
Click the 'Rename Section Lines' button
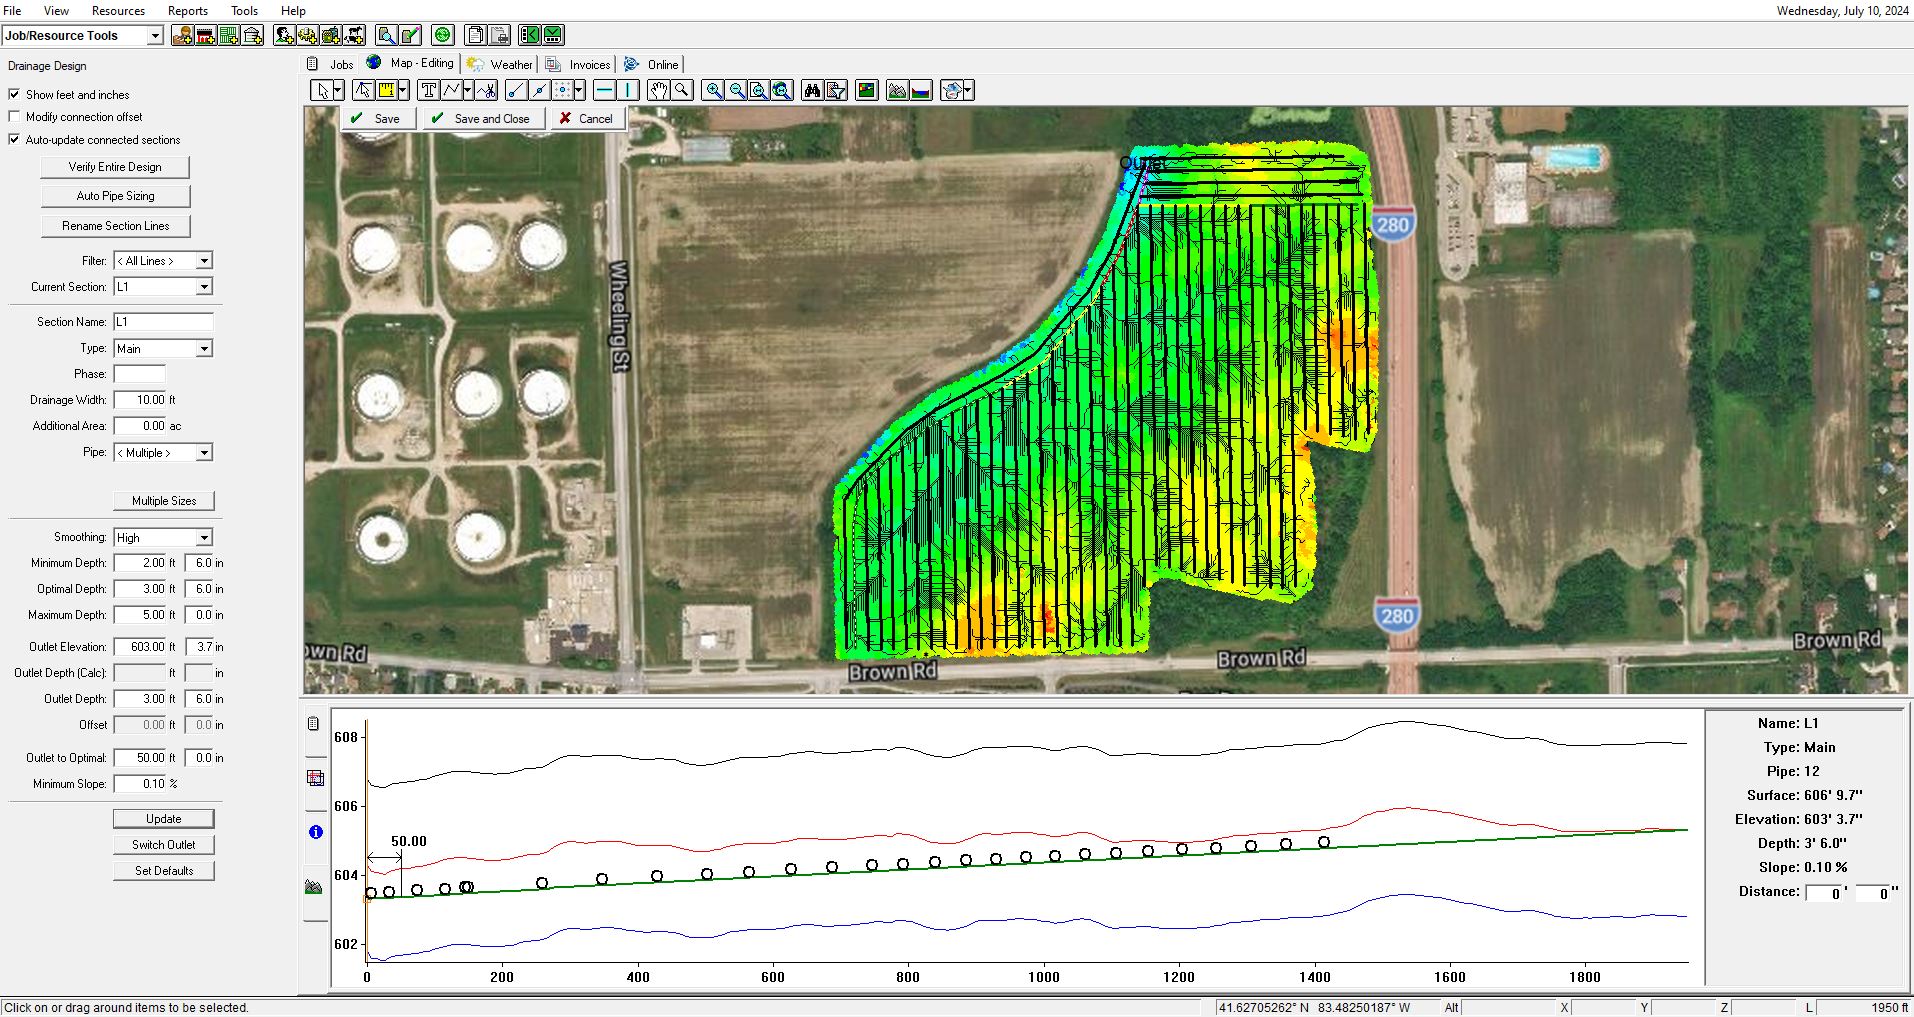(115, 226)
